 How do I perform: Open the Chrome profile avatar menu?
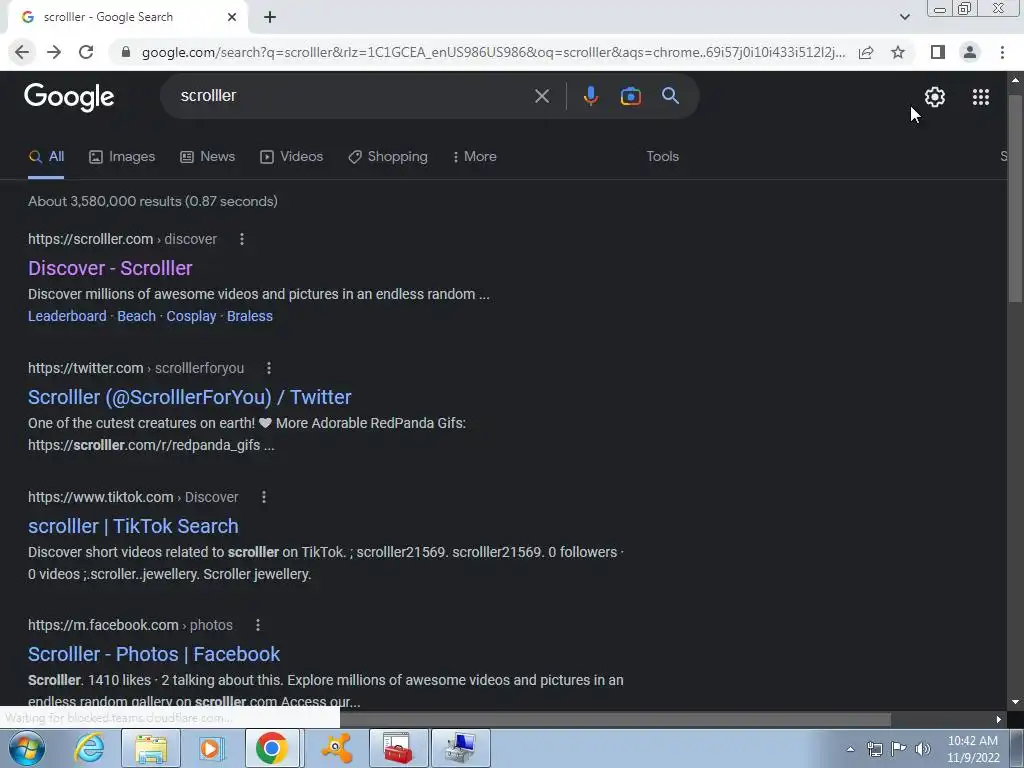(970, 52)
